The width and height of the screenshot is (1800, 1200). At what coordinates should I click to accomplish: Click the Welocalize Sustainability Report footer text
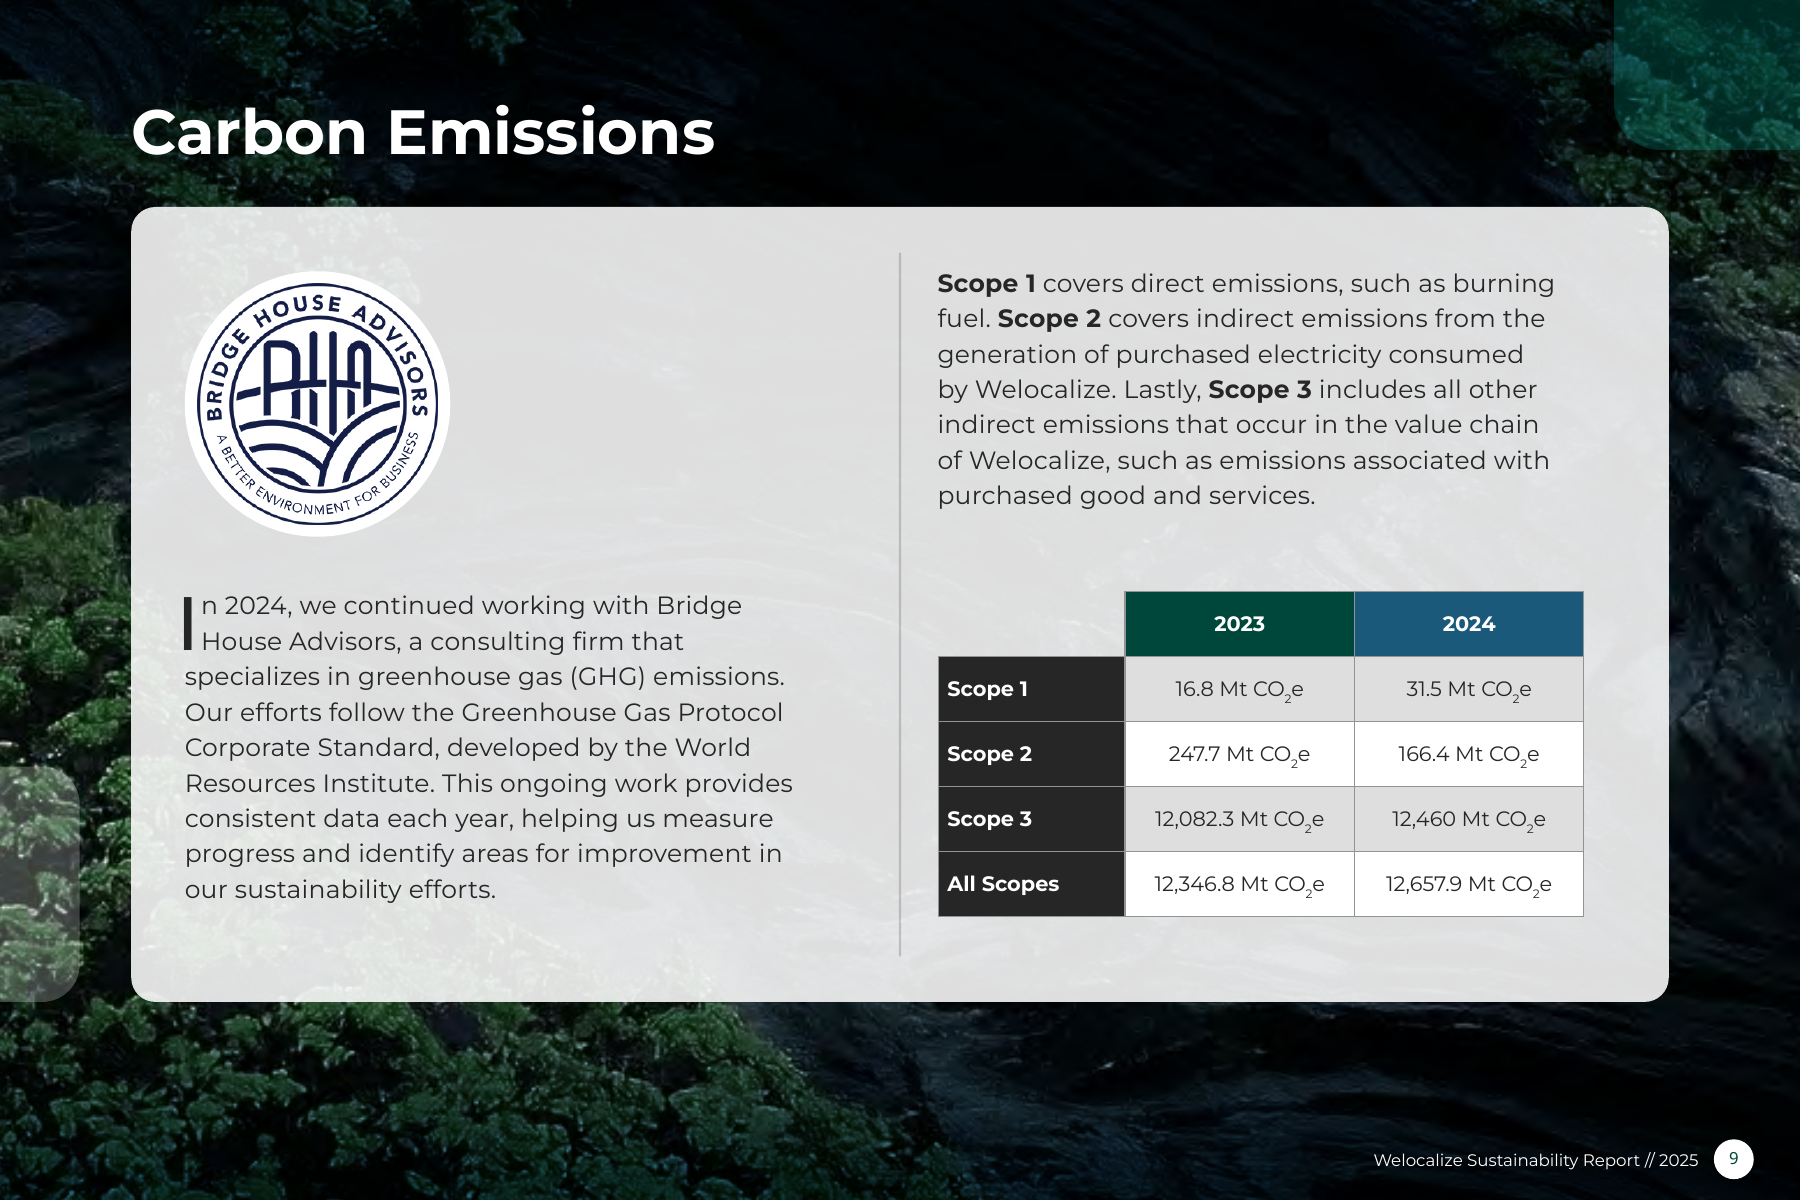click(1535, 1160)
